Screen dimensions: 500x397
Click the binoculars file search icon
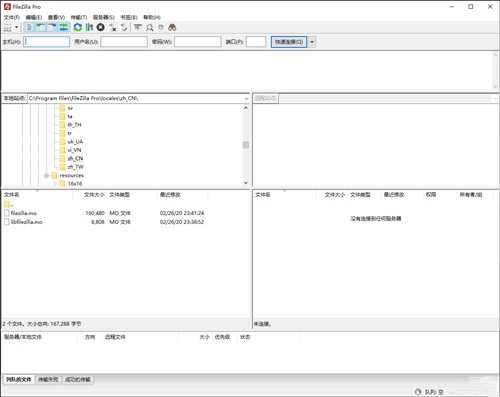click(172, 27)
